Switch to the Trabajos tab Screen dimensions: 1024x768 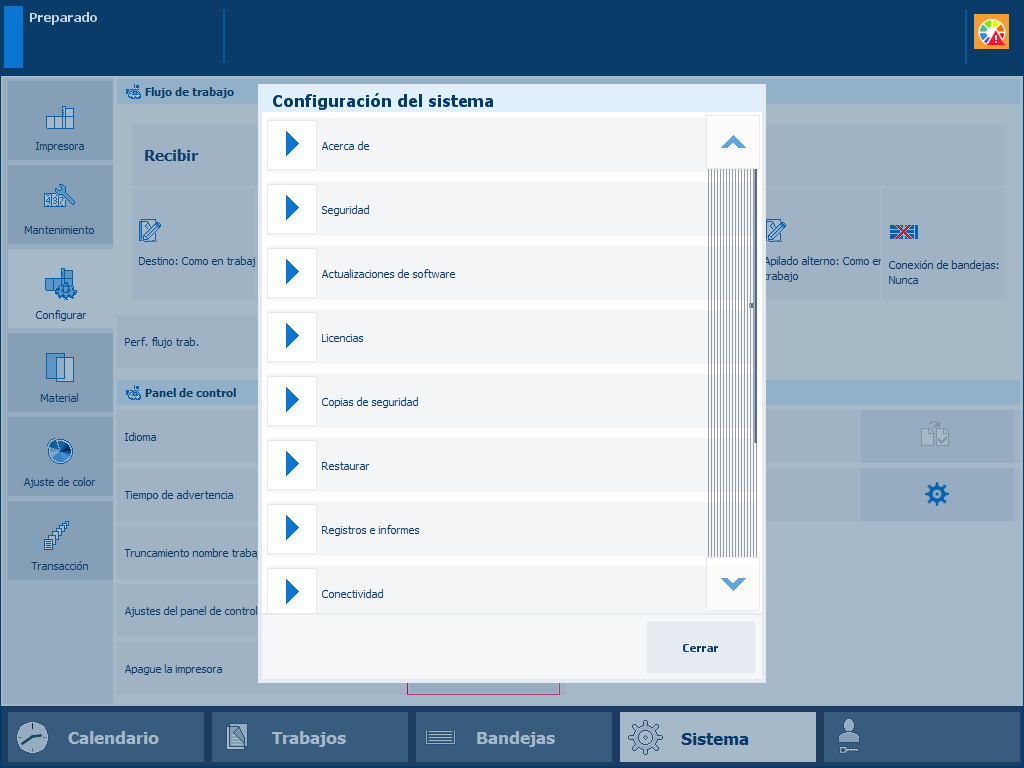point(310,737)
